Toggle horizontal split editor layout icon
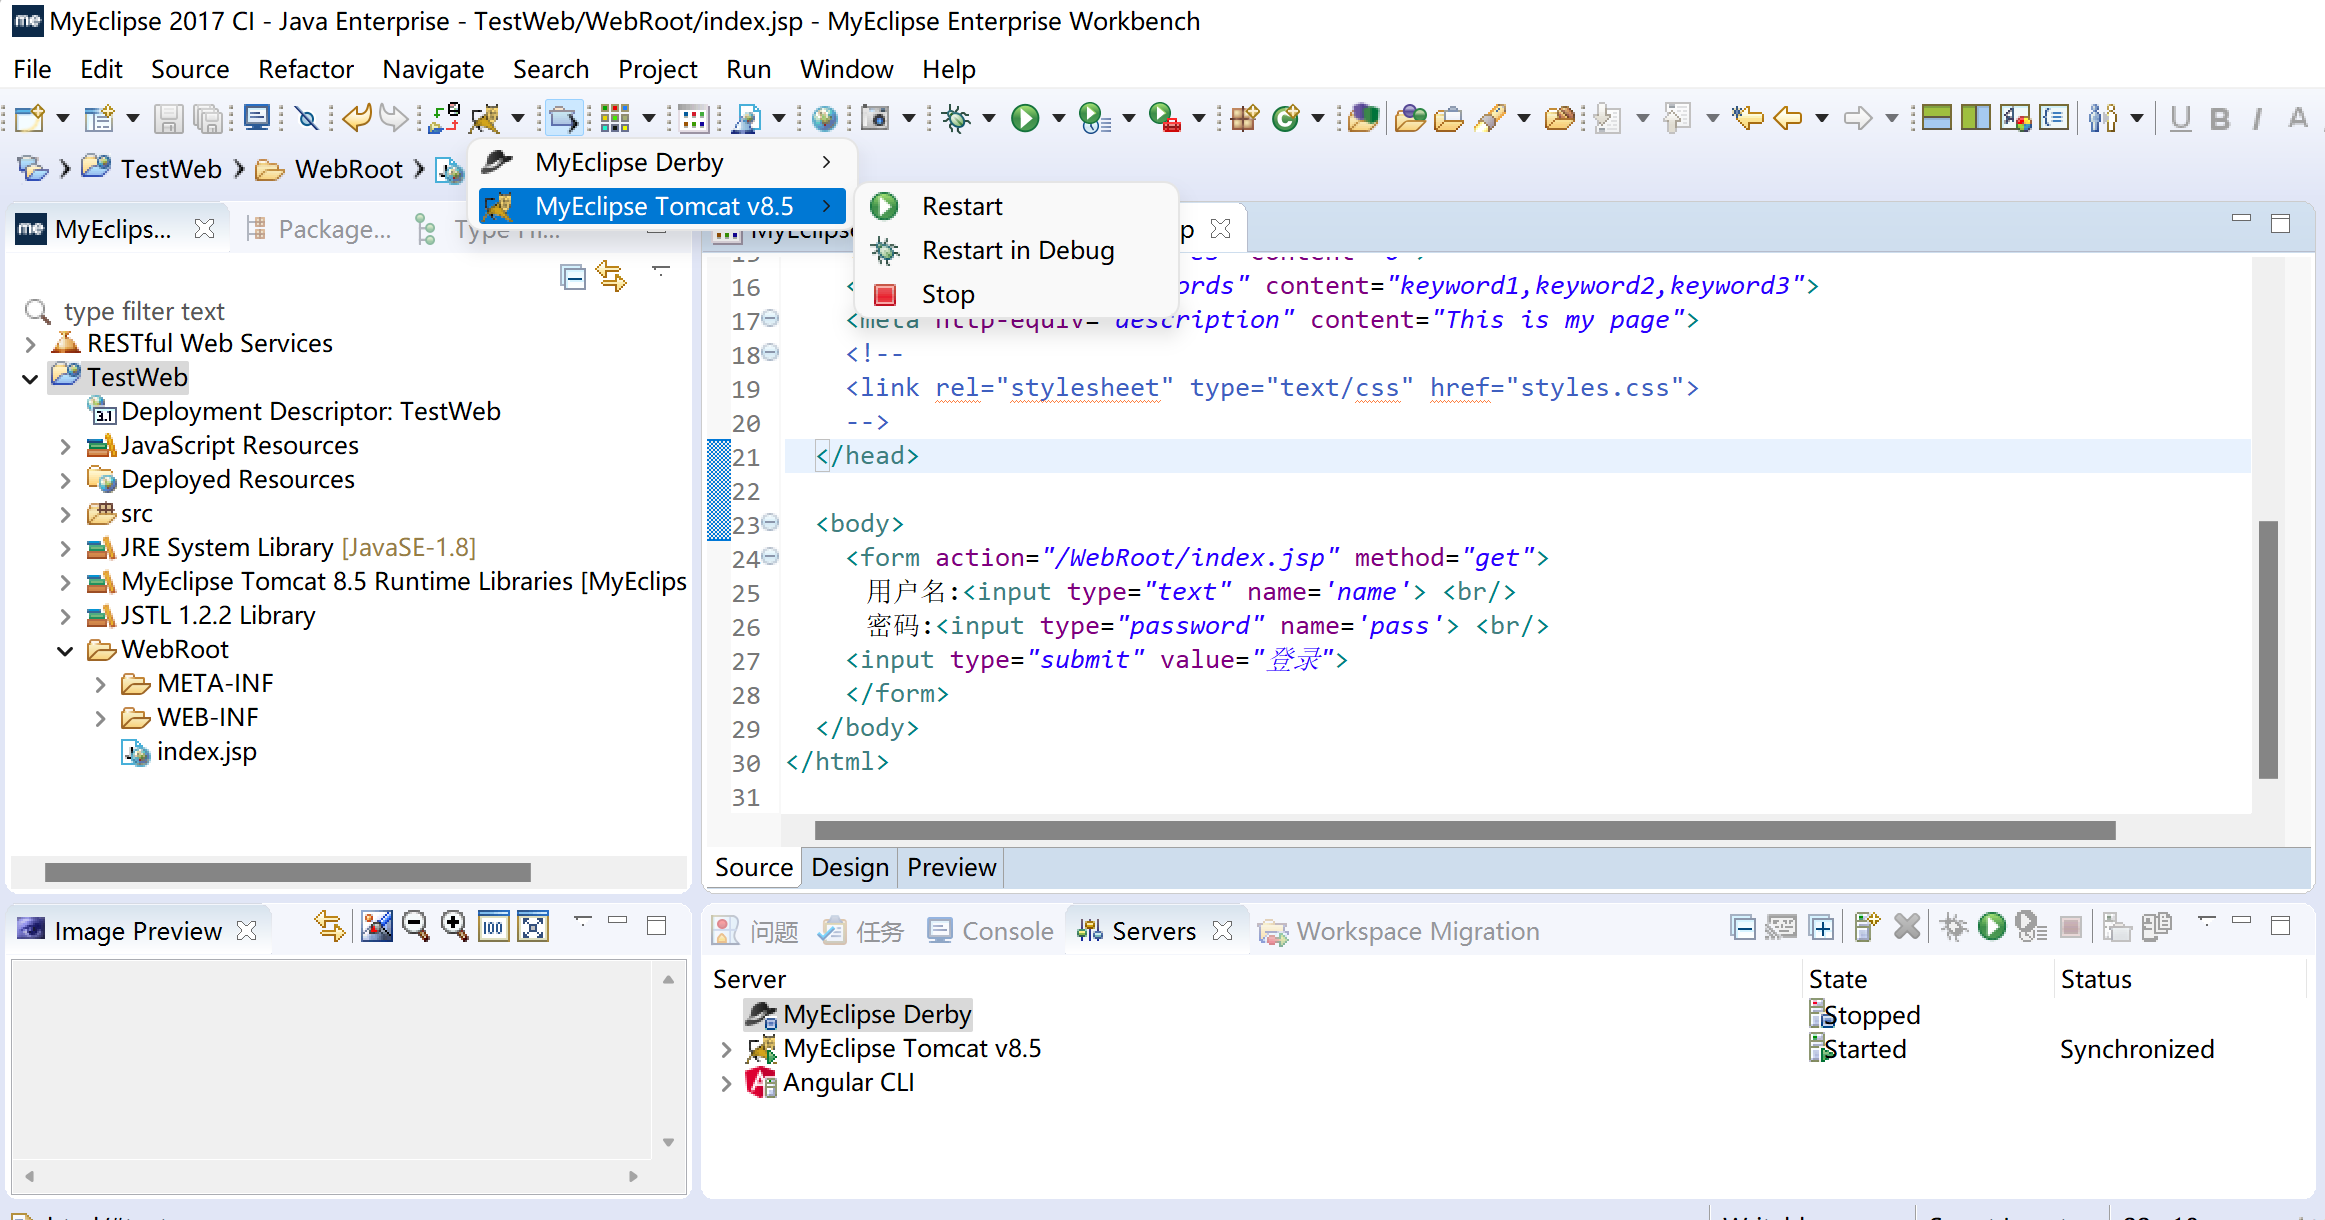2325x1220 pixels. click(1936, 119)
